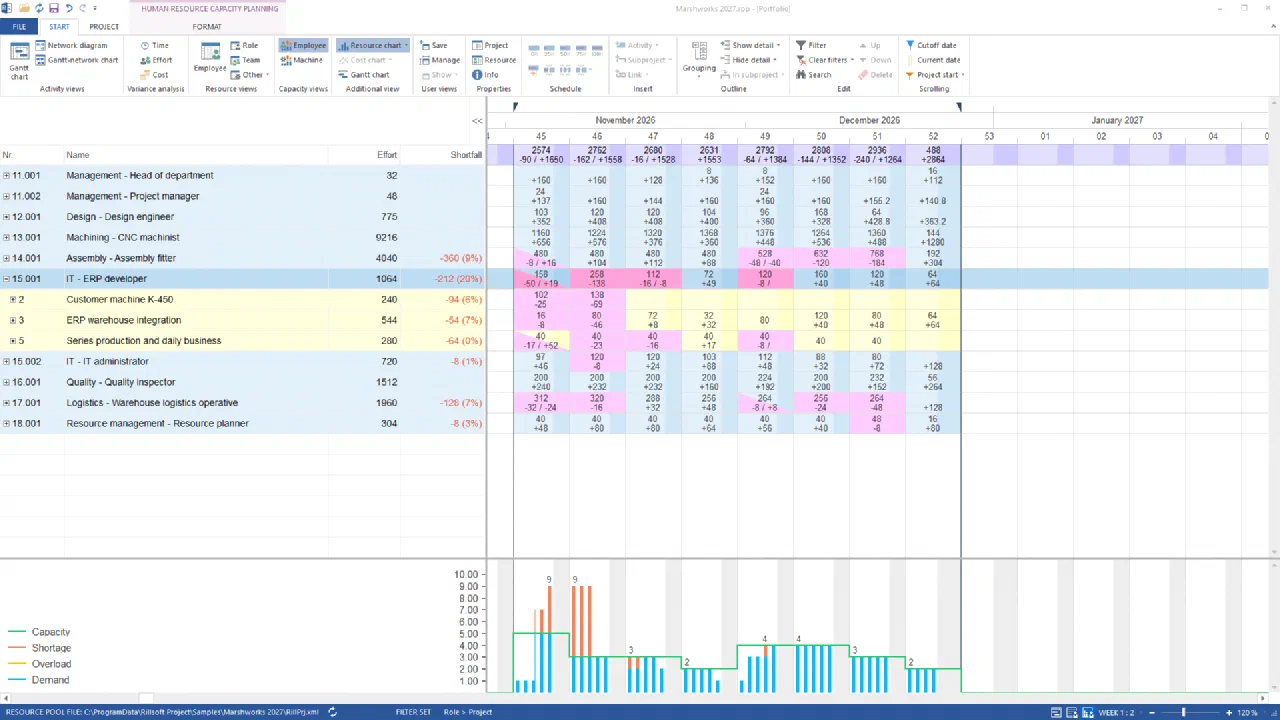1280x720 pixels.
Task: Open the Team resource view
Action: (245, 60)
